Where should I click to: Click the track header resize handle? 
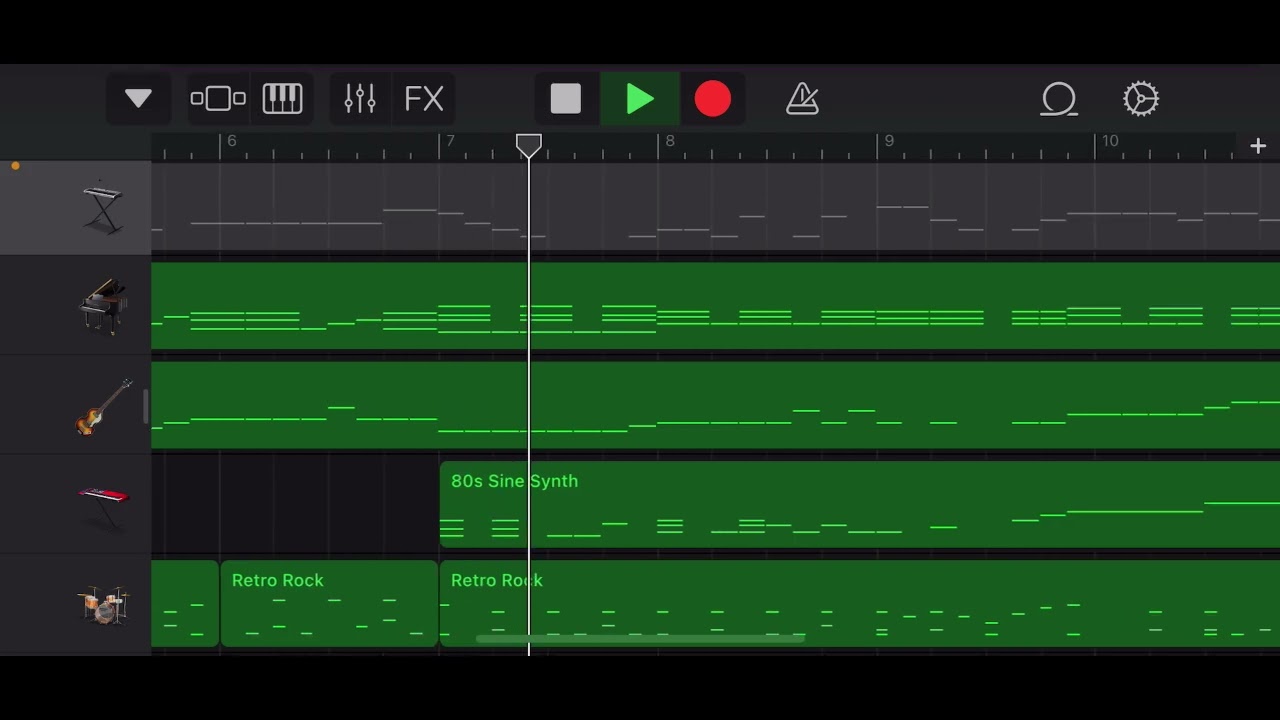click(x=147, y=406)
